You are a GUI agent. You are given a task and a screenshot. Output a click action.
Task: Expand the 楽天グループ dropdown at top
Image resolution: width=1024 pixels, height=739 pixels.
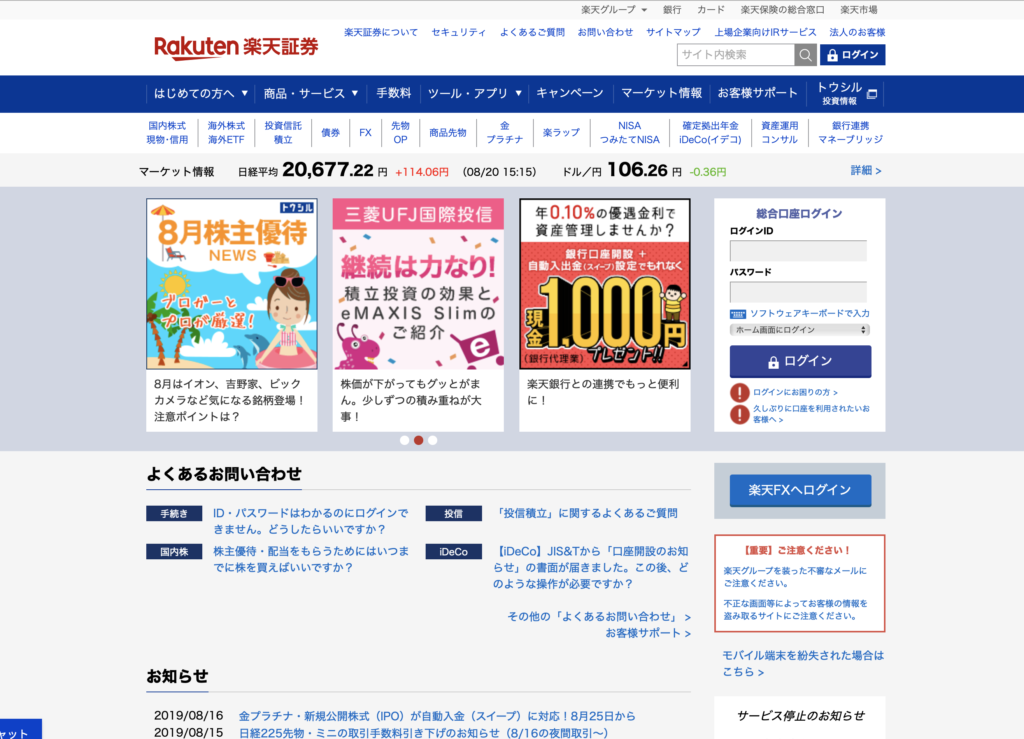(614, 10)
